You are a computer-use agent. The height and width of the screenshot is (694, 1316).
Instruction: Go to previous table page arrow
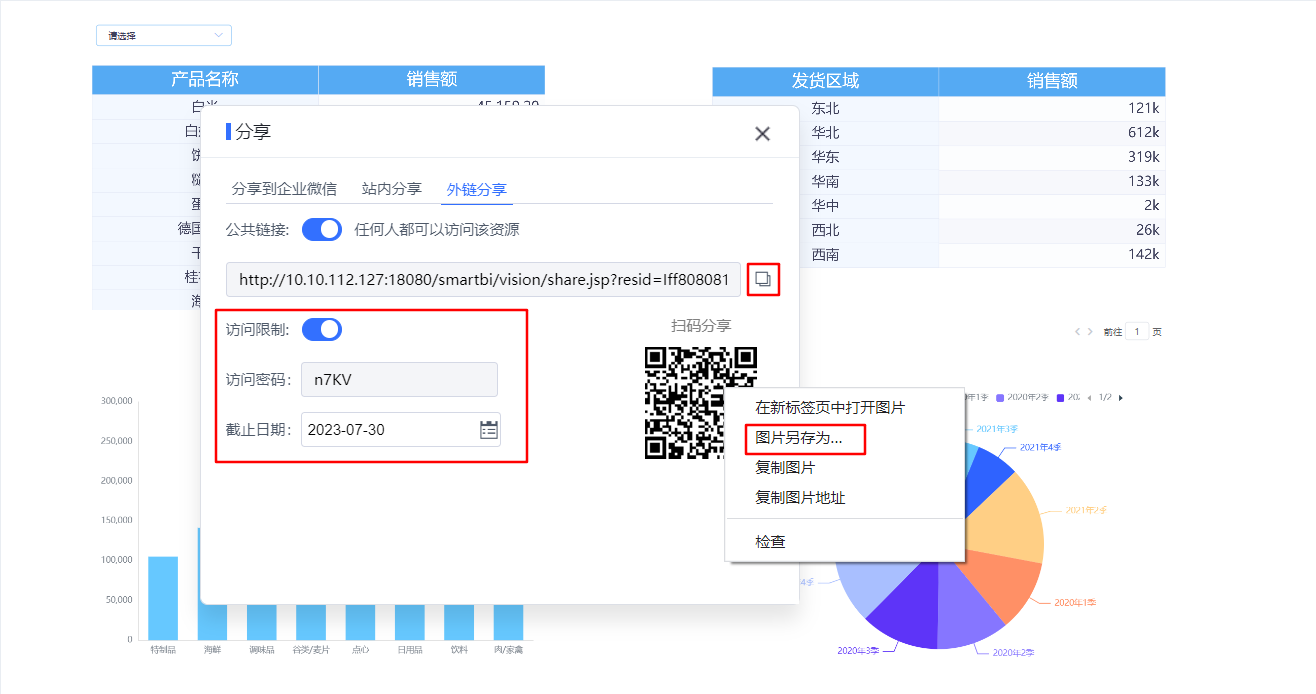click(1078, 331)
